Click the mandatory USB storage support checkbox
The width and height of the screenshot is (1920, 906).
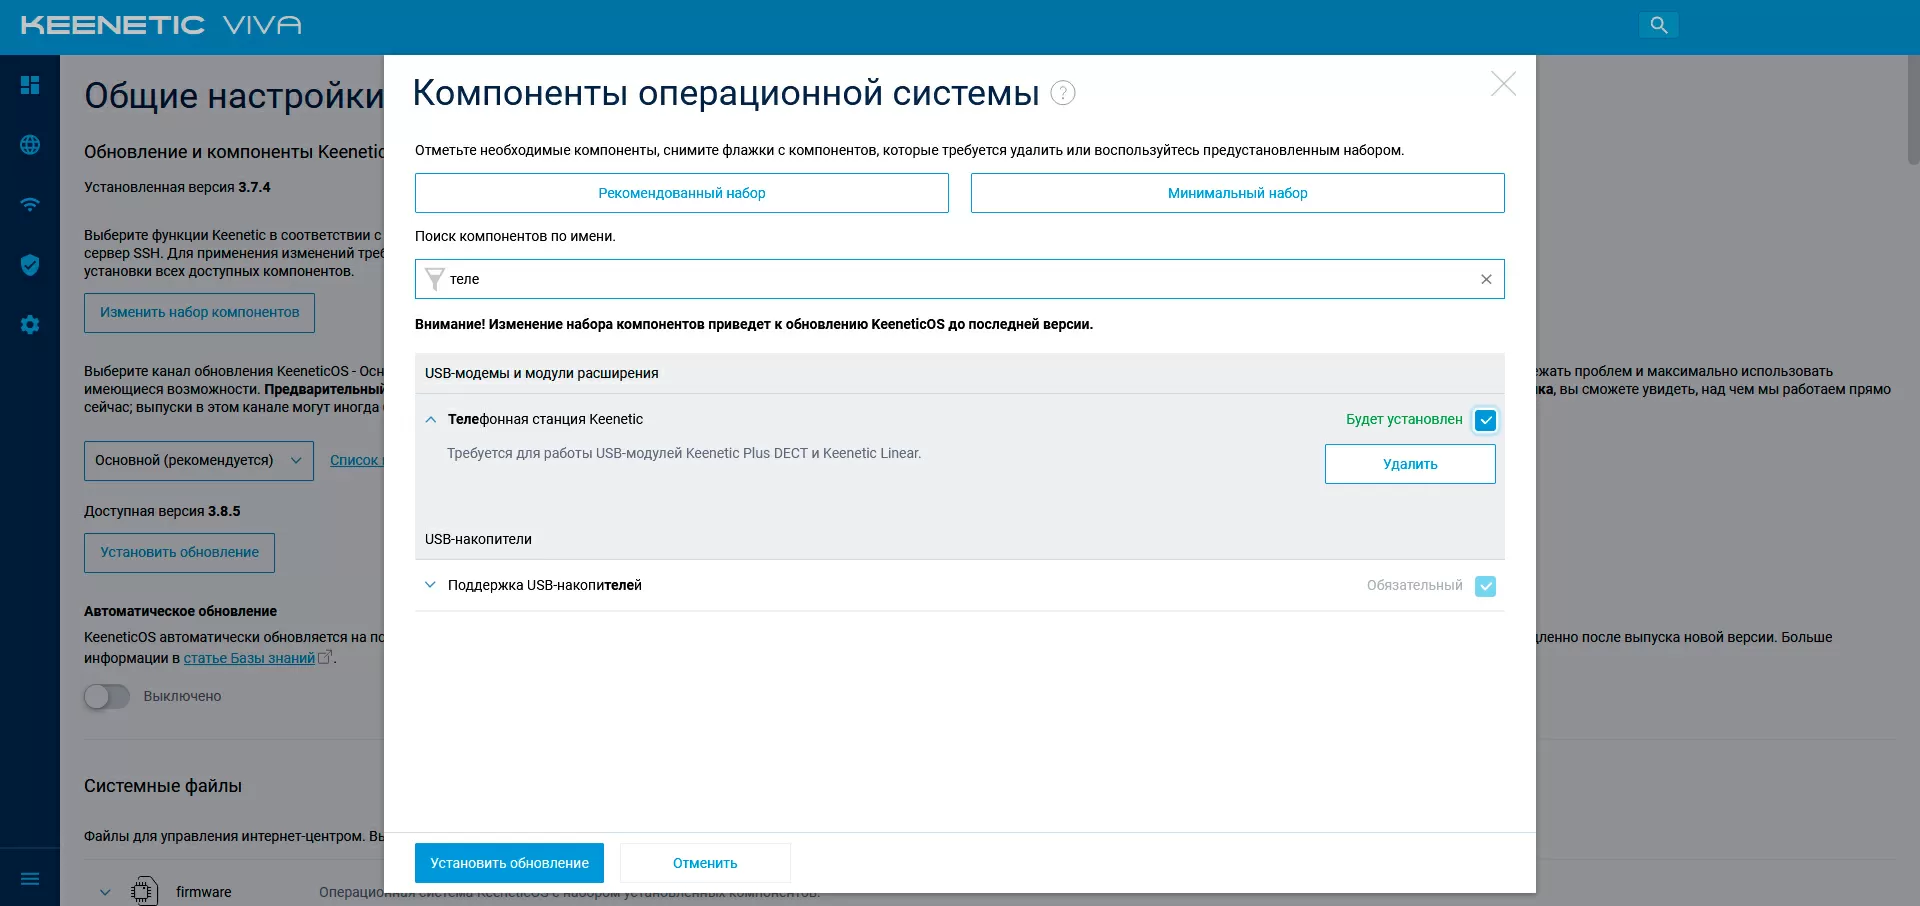click(1486, 586)
